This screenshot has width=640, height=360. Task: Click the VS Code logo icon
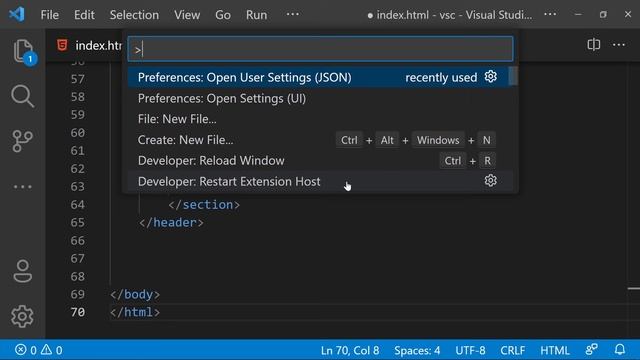point(17,15)
